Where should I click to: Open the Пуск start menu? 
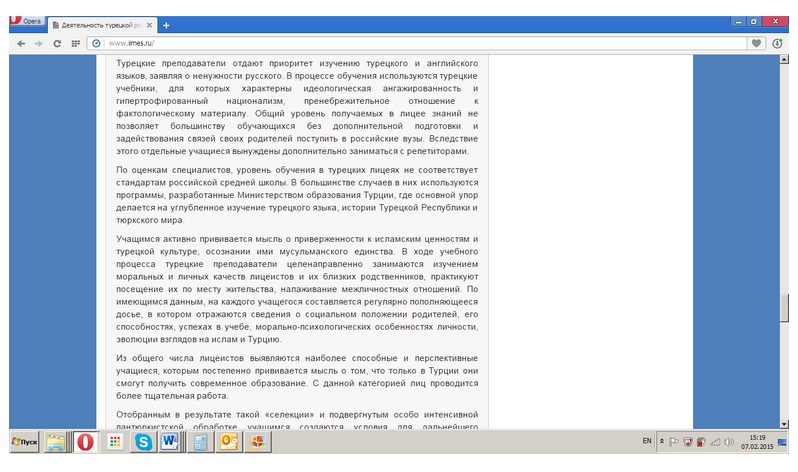coord(24,442)
